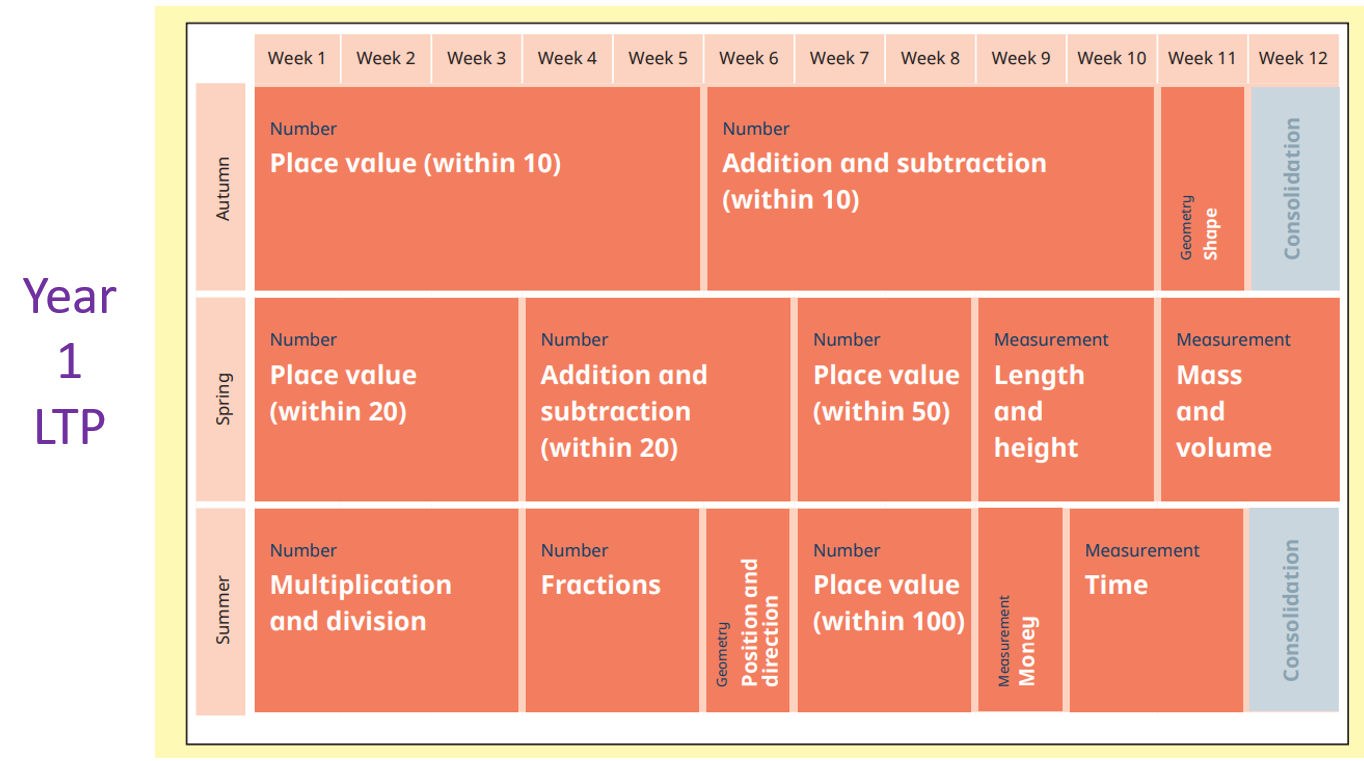Open the Mass and volume block
1364x761 pixels.
click(1250, 399)
